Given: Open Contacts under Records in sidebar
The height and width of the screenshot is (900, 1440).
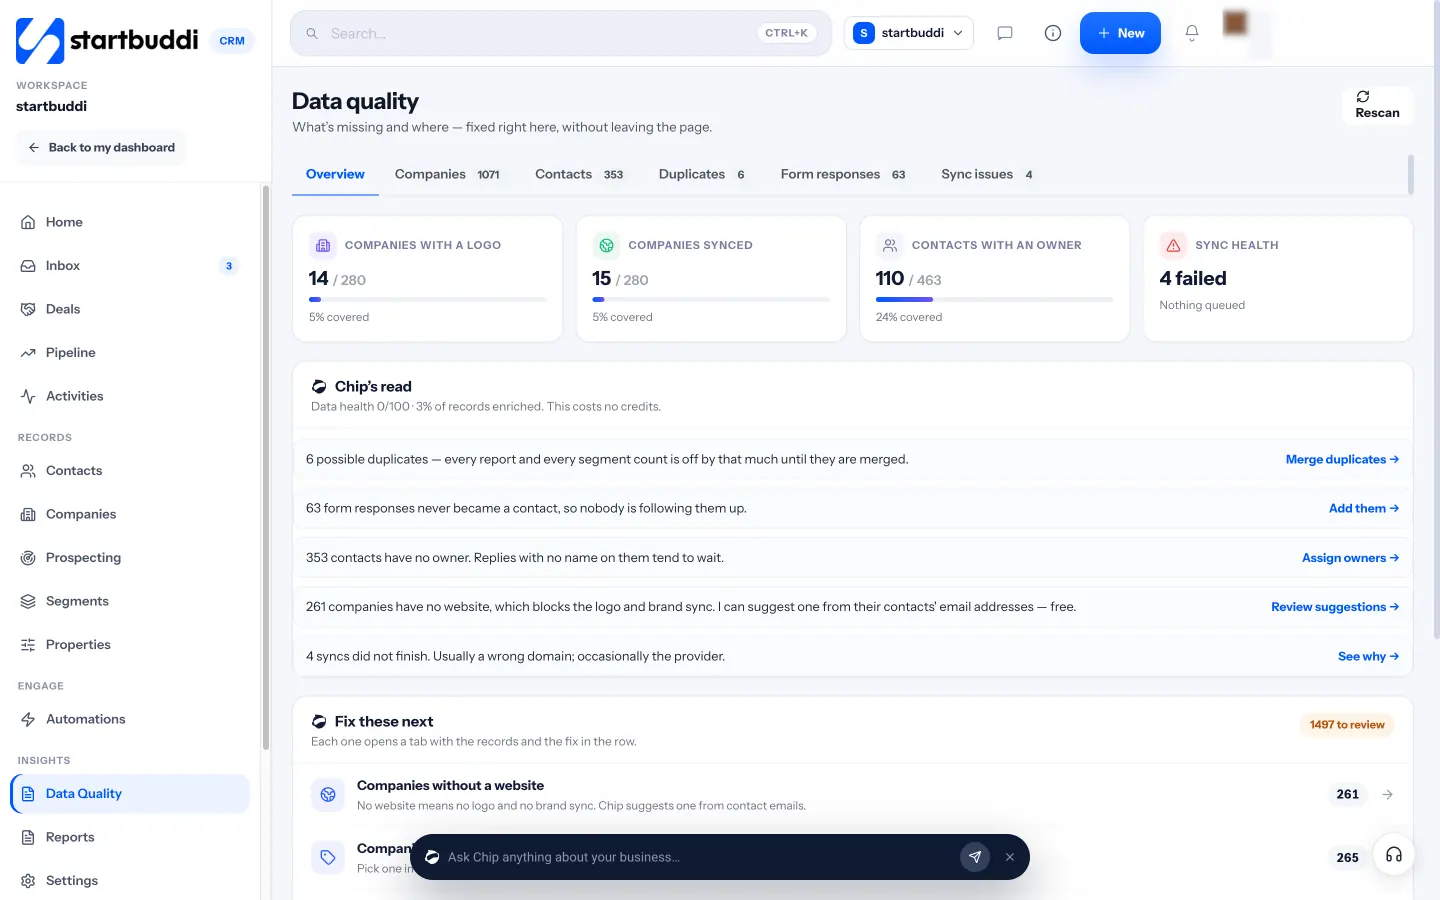Looking at the screenshot, I should 130,471.
